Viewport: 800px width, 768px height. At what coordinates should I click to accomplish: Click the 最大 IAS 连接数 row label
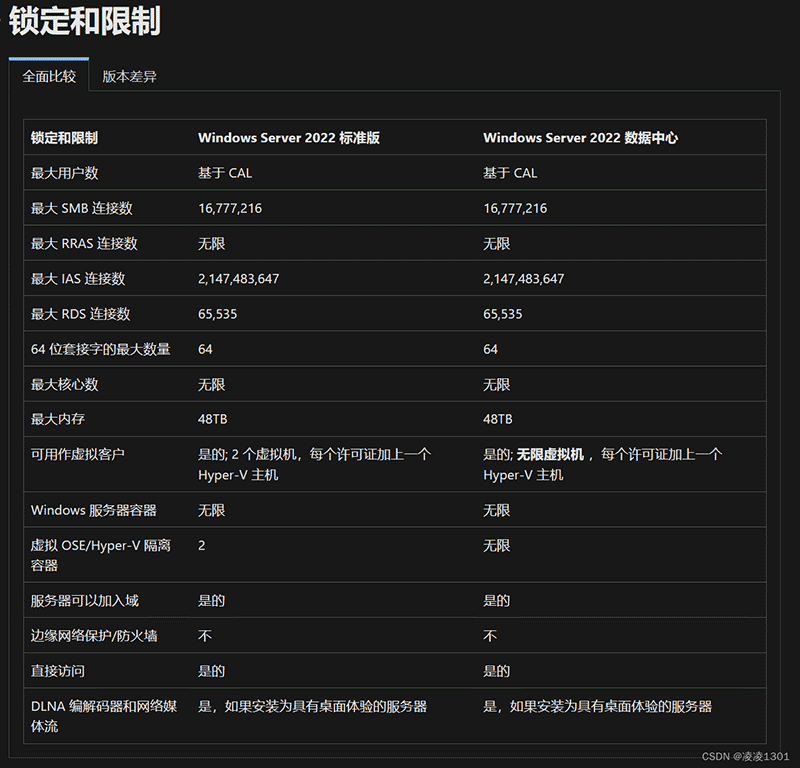point(78,279)
